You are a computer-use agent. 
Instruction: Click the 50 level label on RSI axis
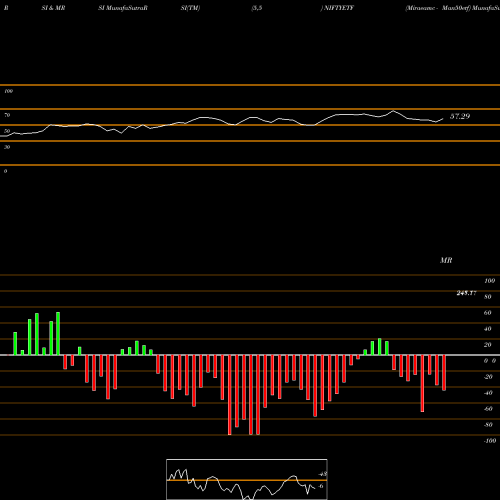pyautogui.click(x=7, y=131)
